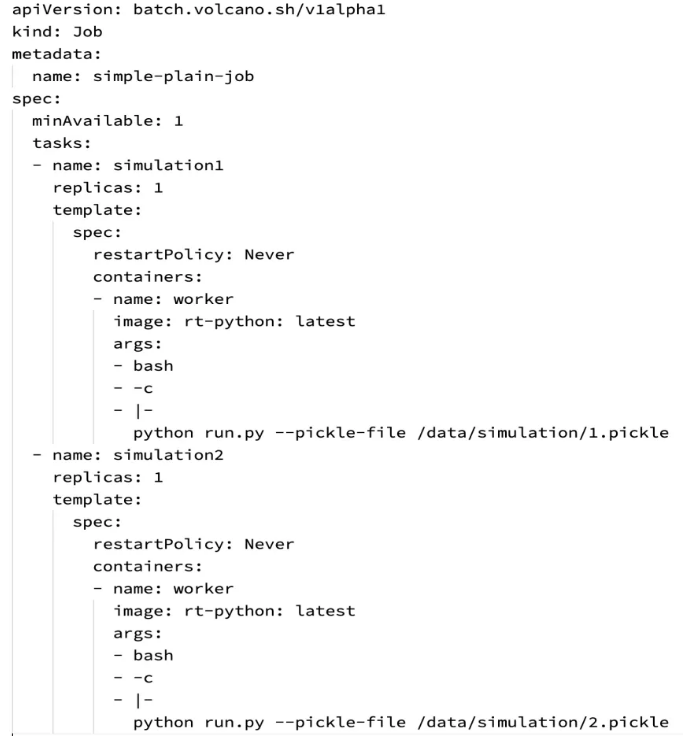Click first replicas: 1 line under simulation1

click(108, 188)
